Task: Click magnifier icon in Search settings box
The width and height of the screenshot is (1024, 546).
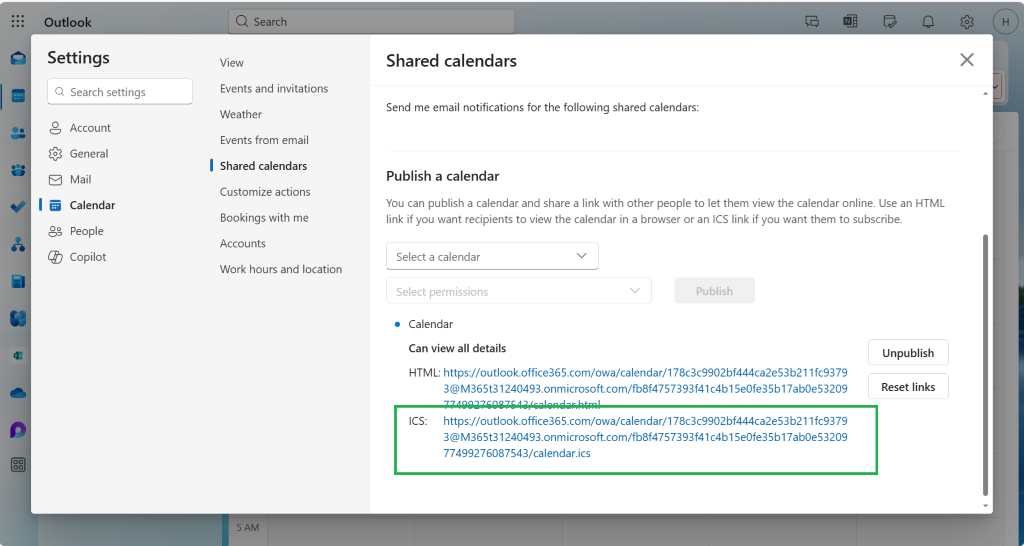Action: 59,92
